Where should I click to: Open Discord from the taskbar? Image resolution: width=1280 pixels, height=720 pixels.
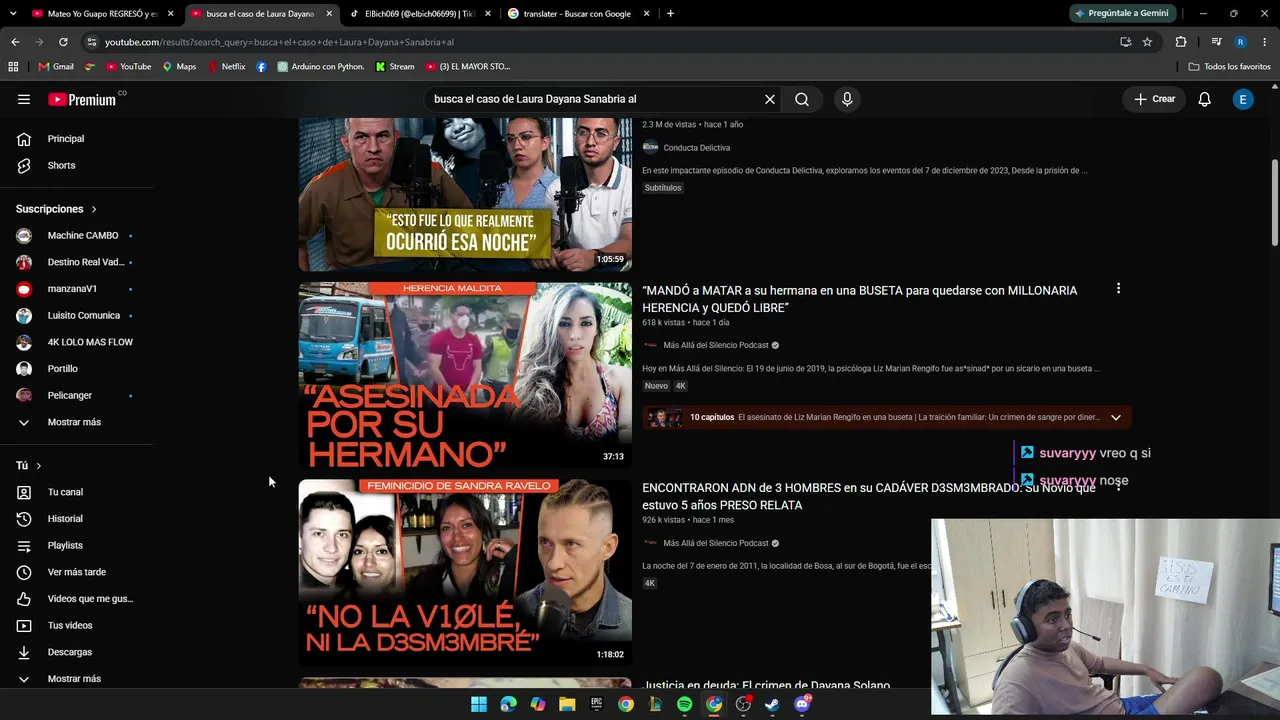pyautogui.click(x=801, y=704)
